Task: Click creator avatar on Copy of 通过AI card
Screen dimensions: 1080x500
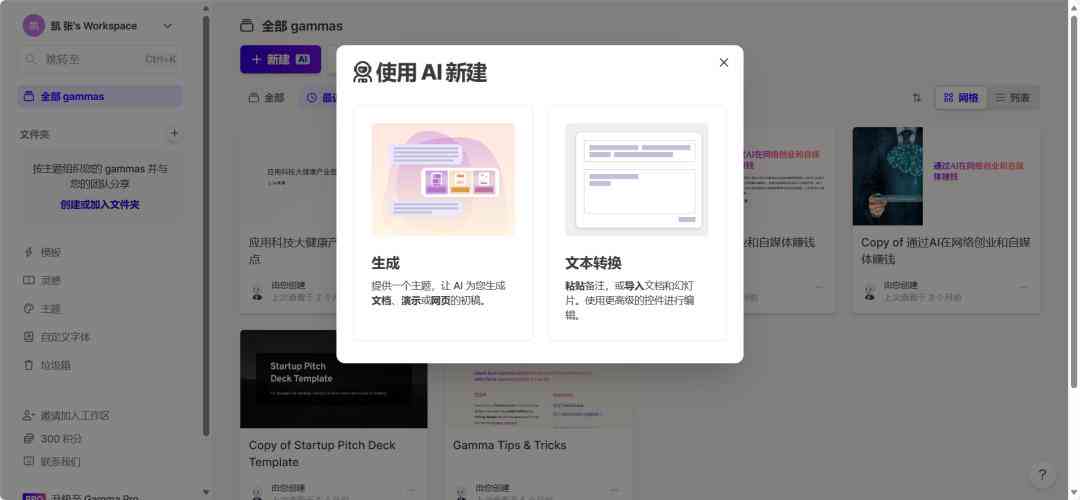Action: point(869,291)
